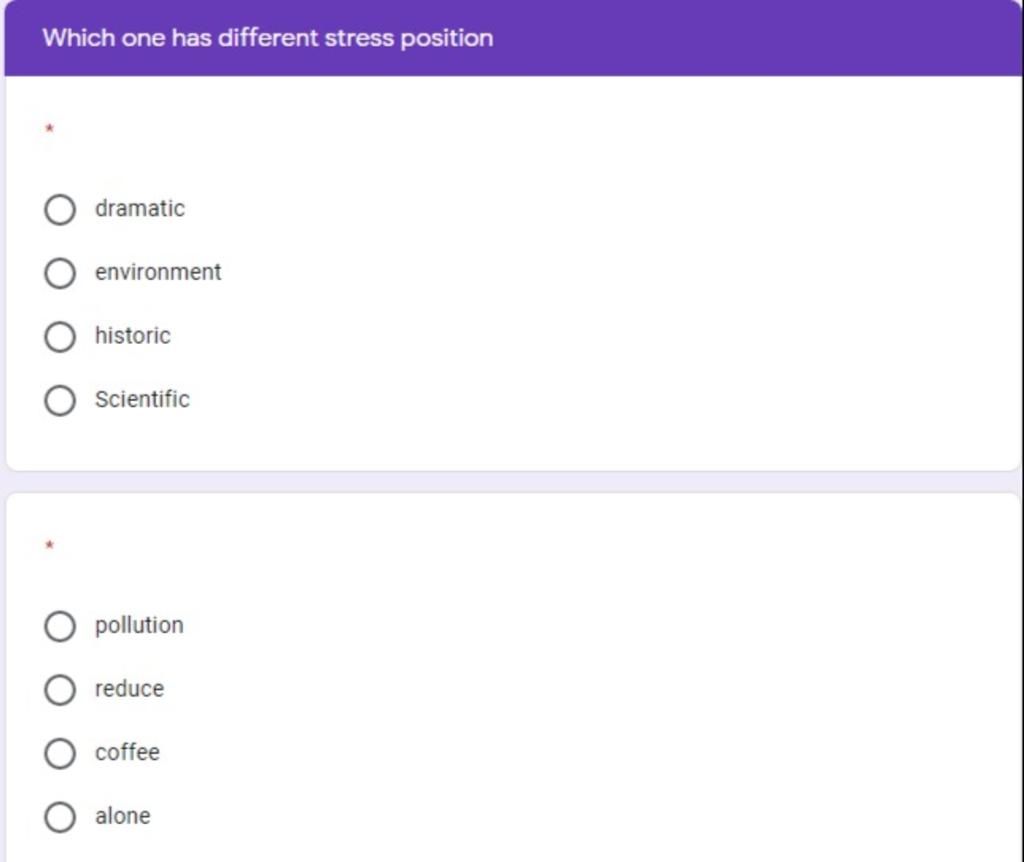Pick the alone radio circle
The height and width of the screenshot is (862, 1024).
[x=60, y=817]
